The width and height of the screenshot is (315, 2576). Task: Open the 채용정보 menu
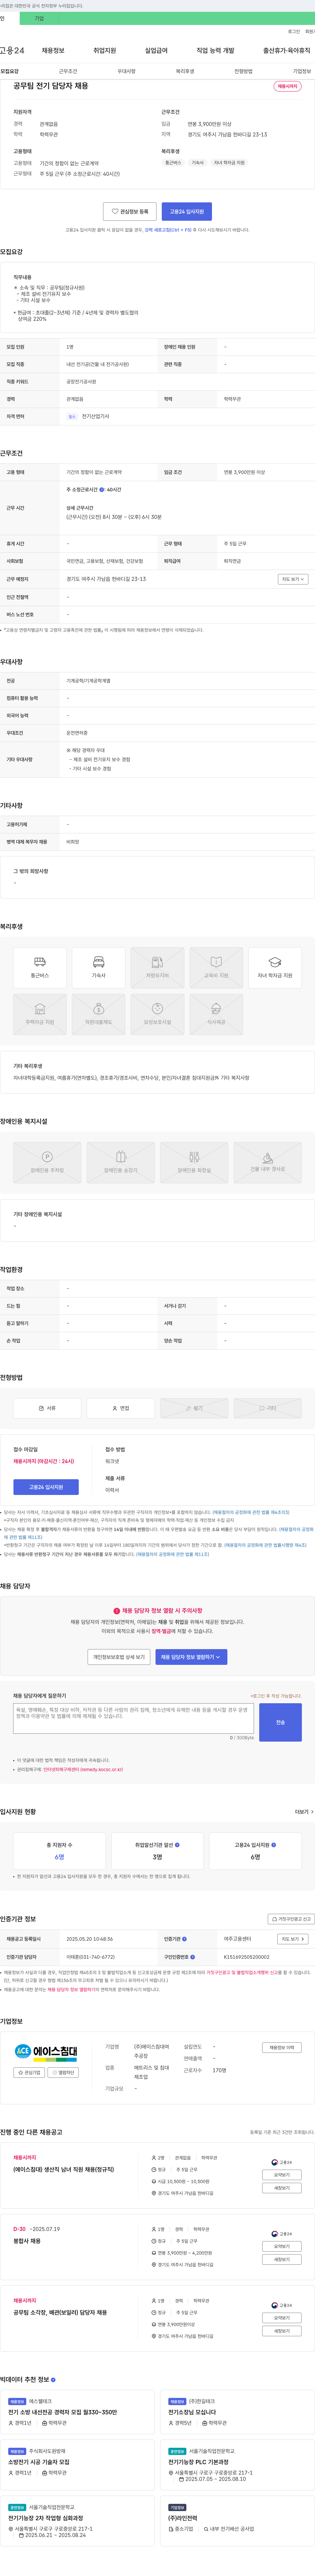(x=53, y=50)
